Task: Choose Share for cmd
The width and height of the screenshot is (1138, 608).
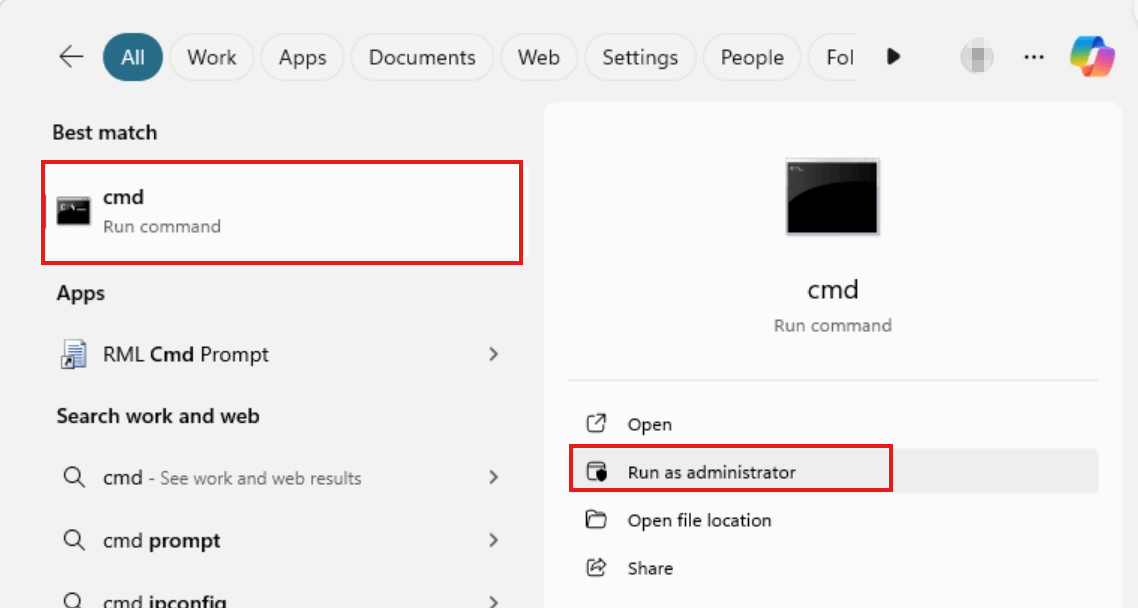Action: tap(833, 567)
